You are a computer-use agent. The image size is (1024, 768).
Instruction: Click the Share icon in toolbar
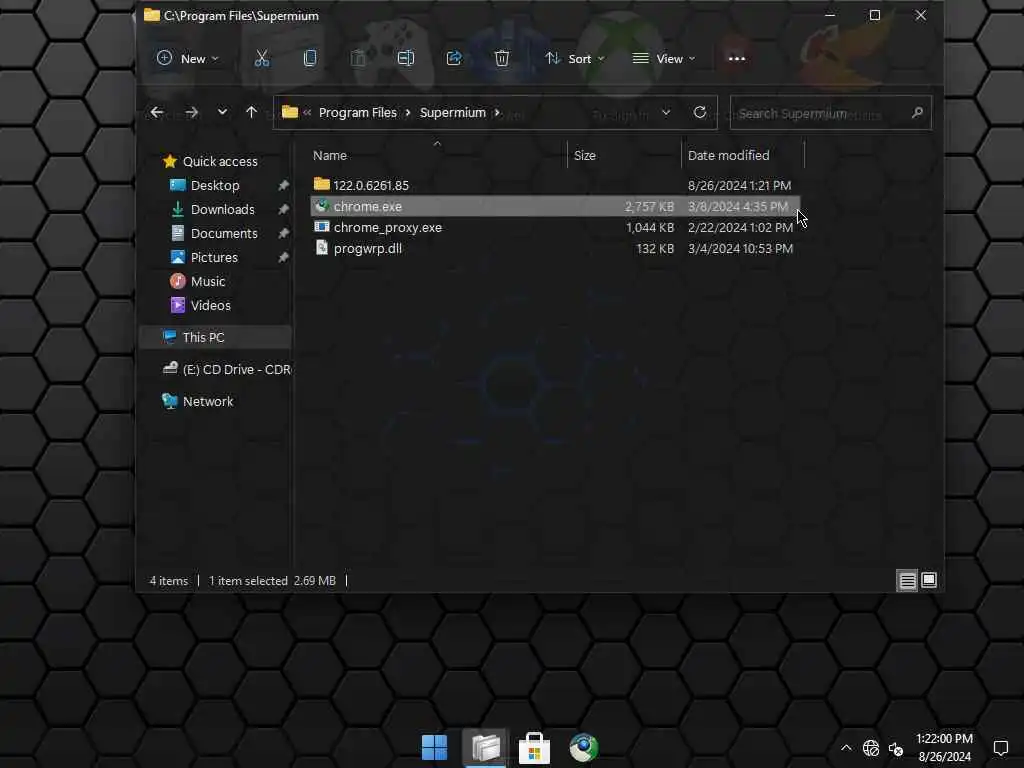454,59
